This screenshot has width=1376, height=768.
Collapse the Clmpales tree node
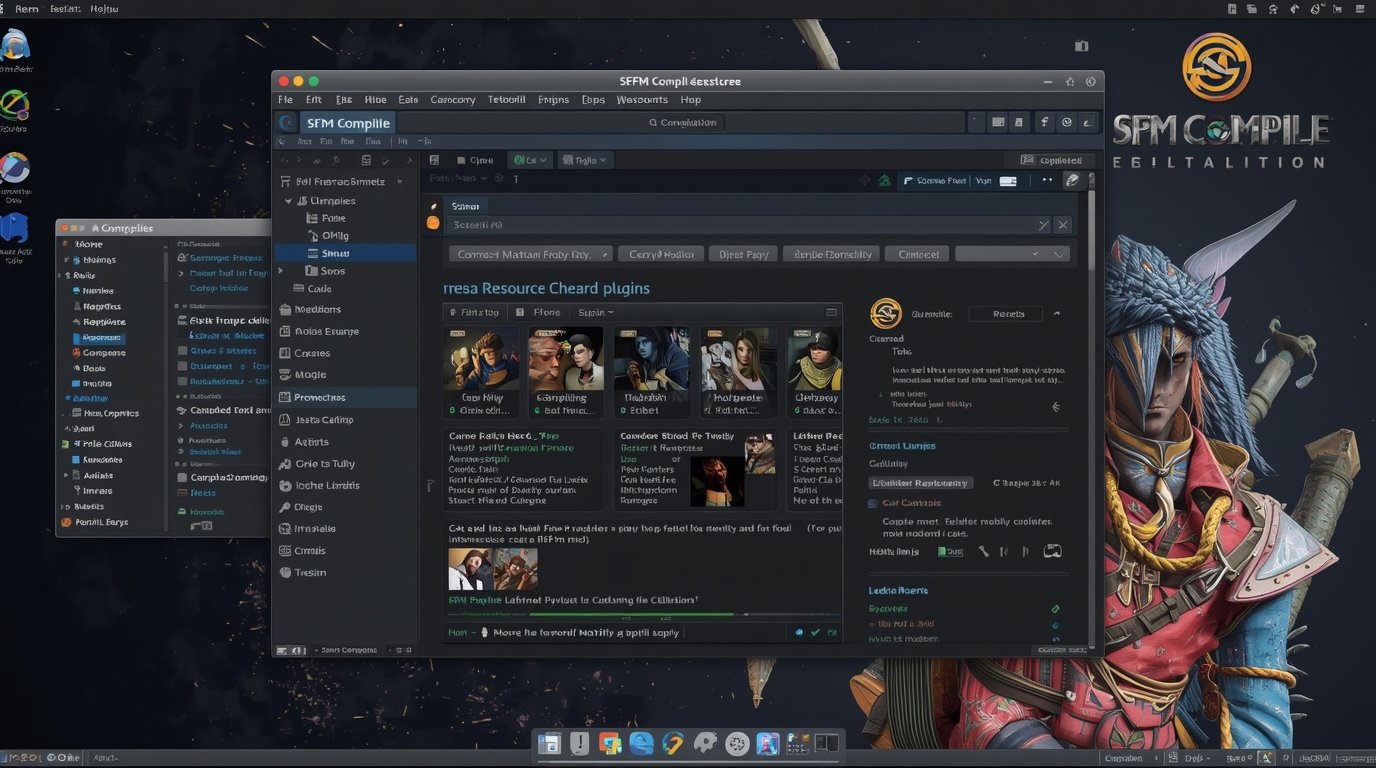coord(288,201)
